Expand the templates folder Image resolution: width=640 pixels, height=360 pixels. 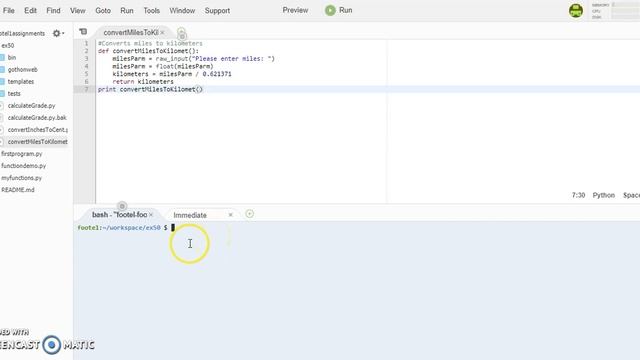pos(20,82)
